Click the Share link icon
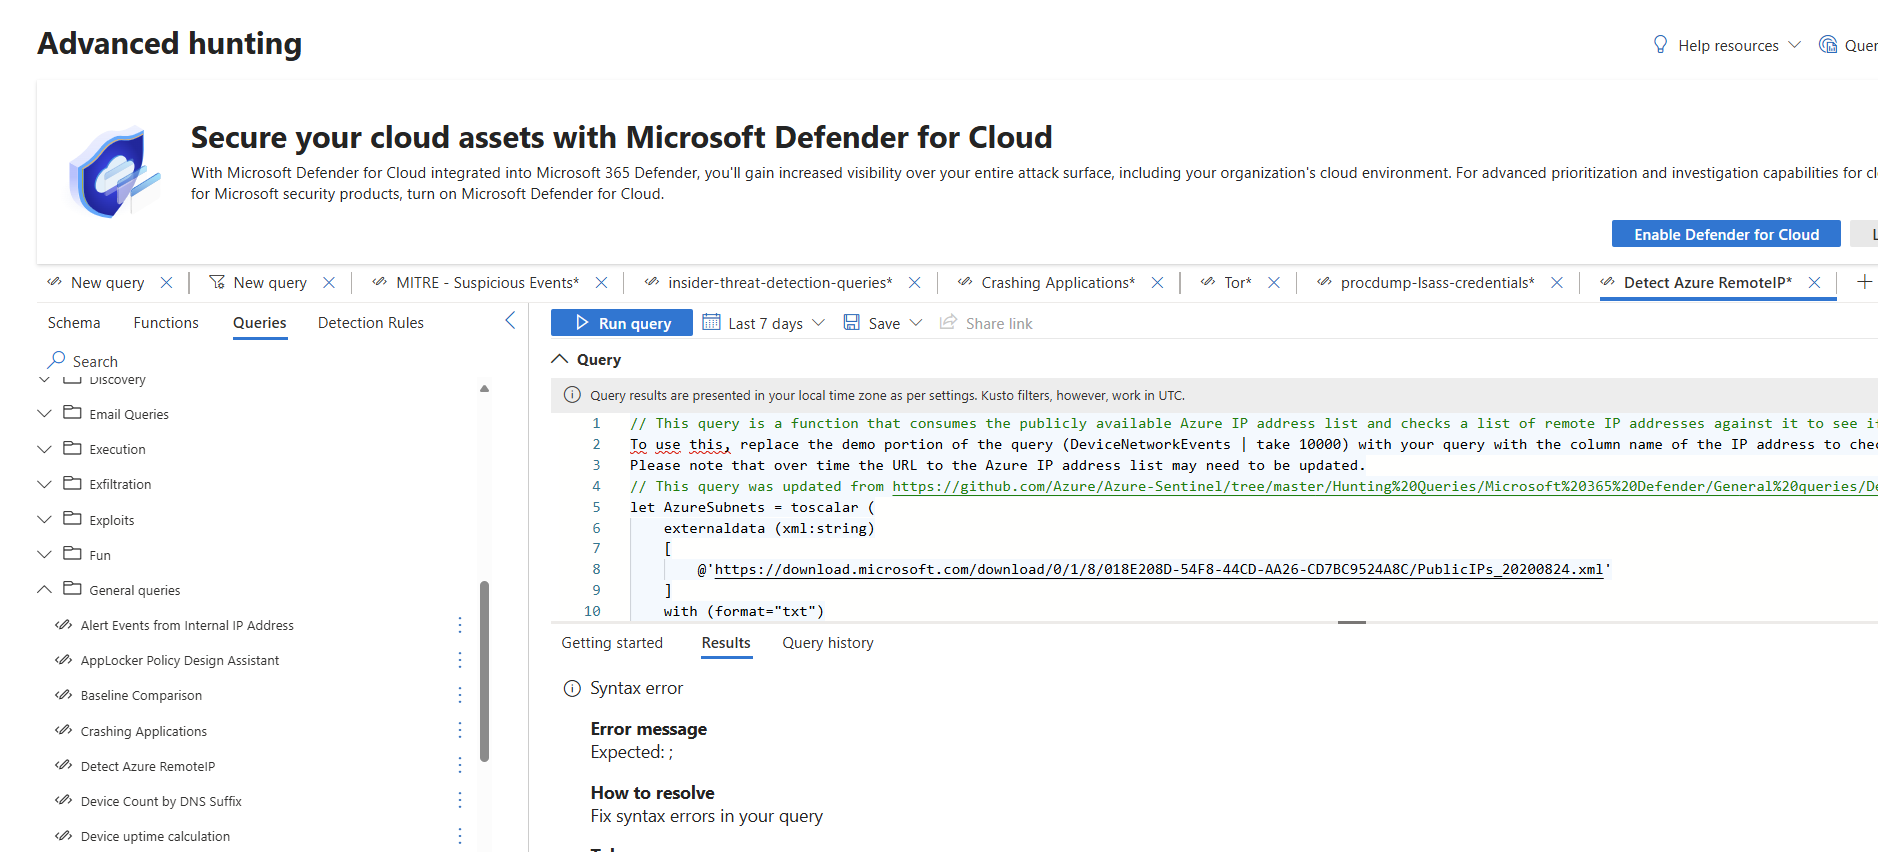The width and height of the screenshot is (1878, 852). point(948,322)
